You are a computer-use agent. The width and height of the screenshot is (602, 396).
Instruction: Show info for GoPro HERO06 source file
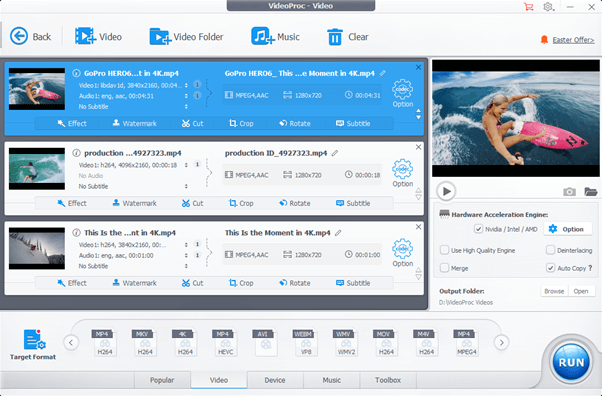[x=76, y=73]
